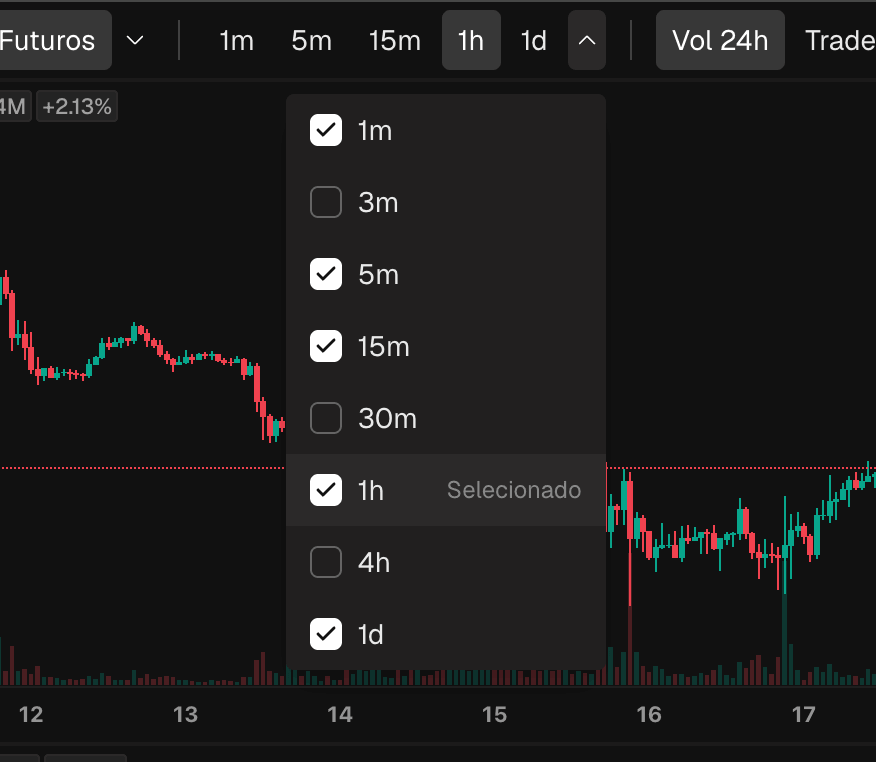This screenshot has height=762, width=876.
Task: Uncheck the 5m interval checkbox
Action: click(326, 274)
